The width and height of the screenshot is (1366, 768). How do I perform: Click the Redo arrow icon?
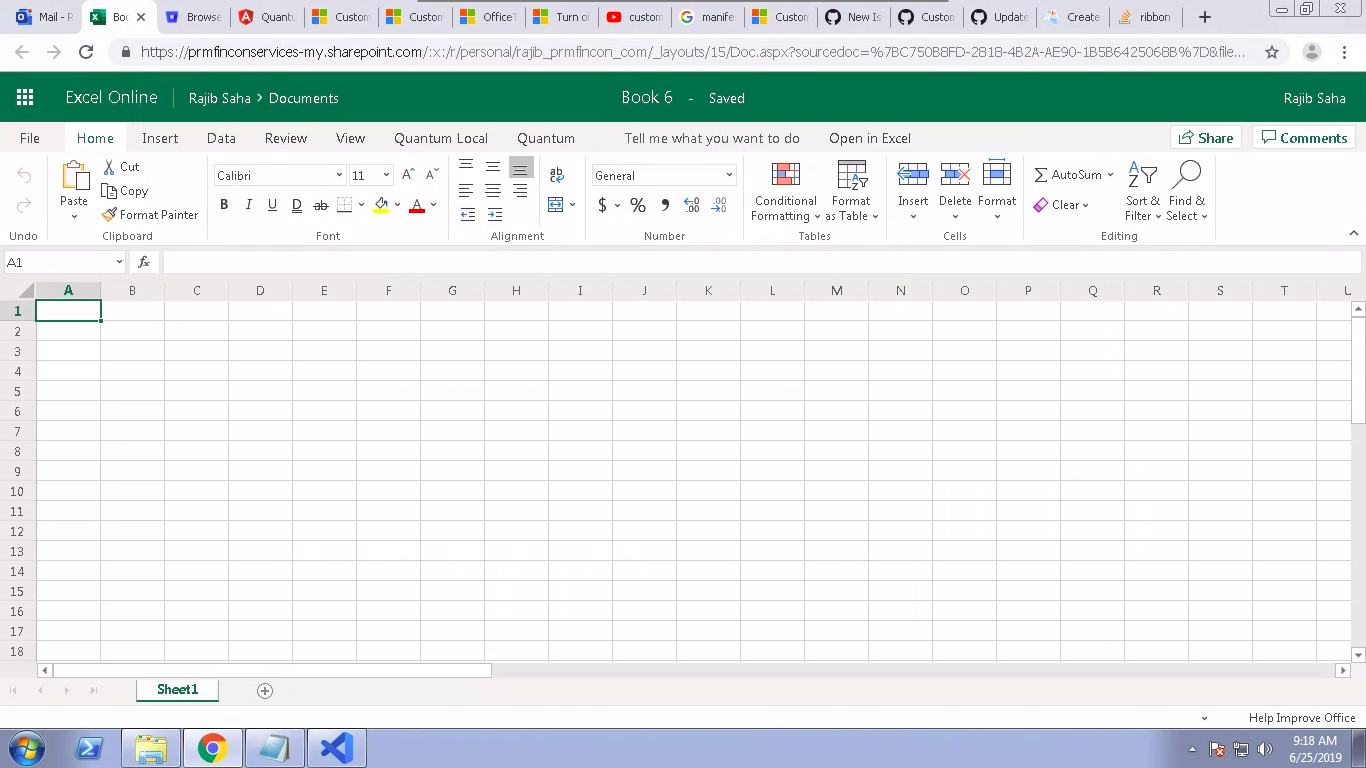(x=24, y=206)
